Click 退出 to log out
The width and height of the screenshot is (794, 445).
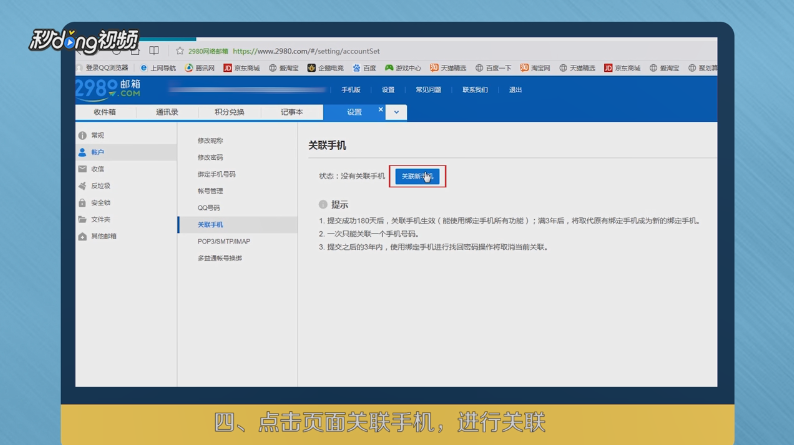[515, 90]
